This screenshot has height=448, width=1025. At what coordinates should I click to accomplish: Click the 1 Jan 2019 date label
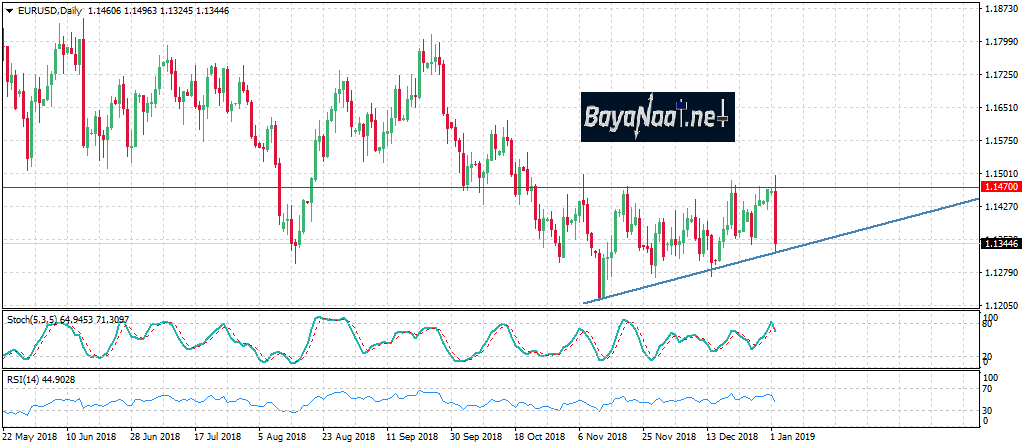[793, 437]
